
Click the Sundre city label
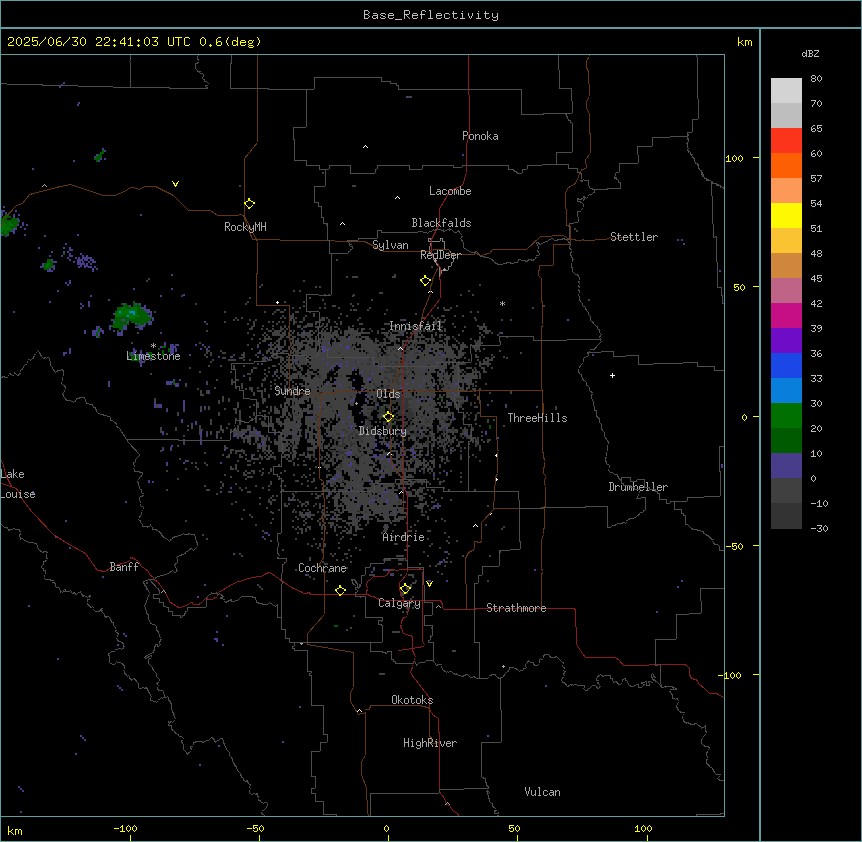tap(292, 391)
